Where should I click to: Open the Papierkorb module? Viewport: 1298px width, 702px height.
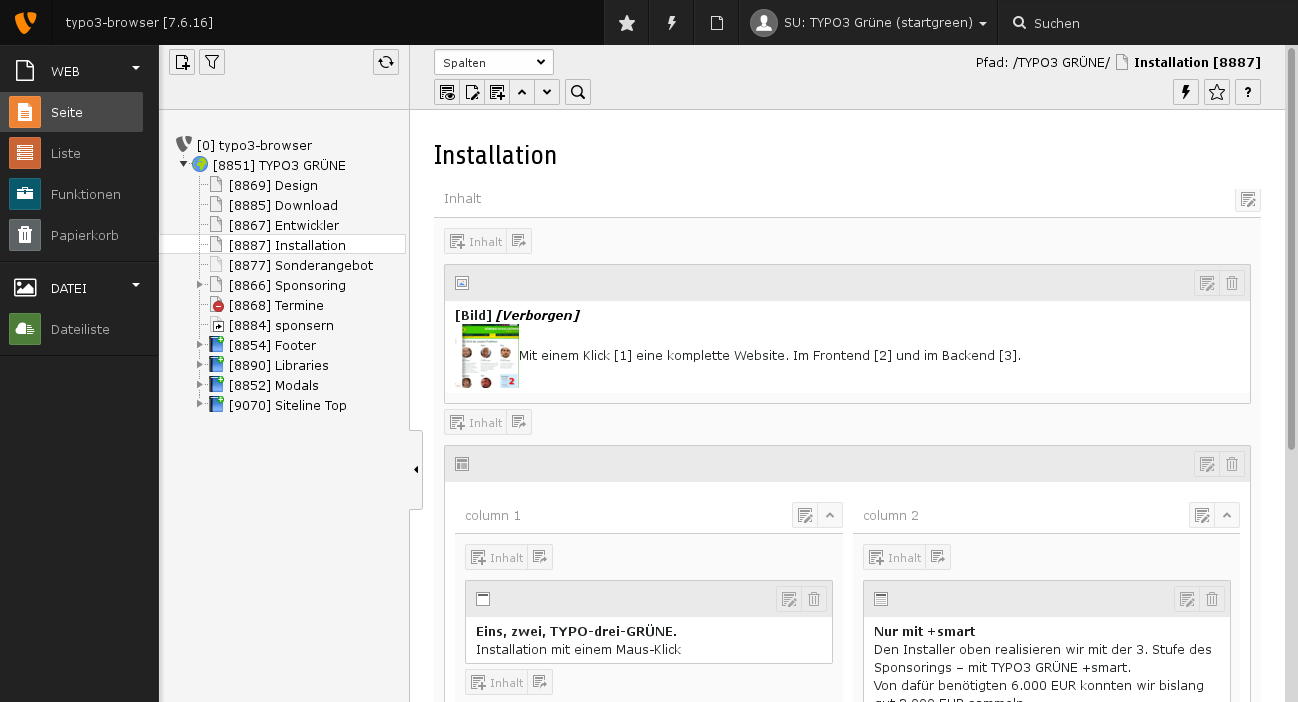pos(72,235)
